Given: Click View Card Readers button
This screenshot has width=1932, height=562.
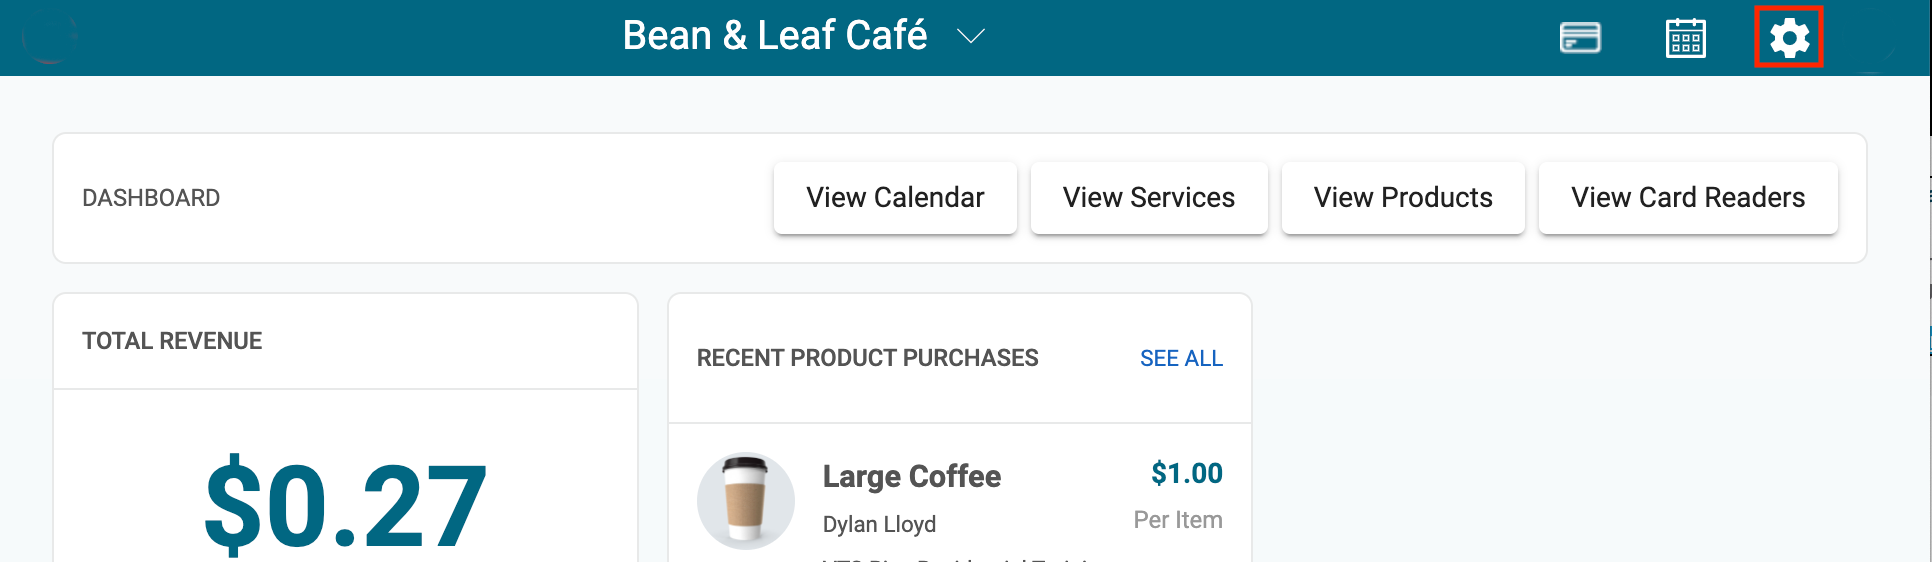Looking at the screenshot, I should 1687,198.
